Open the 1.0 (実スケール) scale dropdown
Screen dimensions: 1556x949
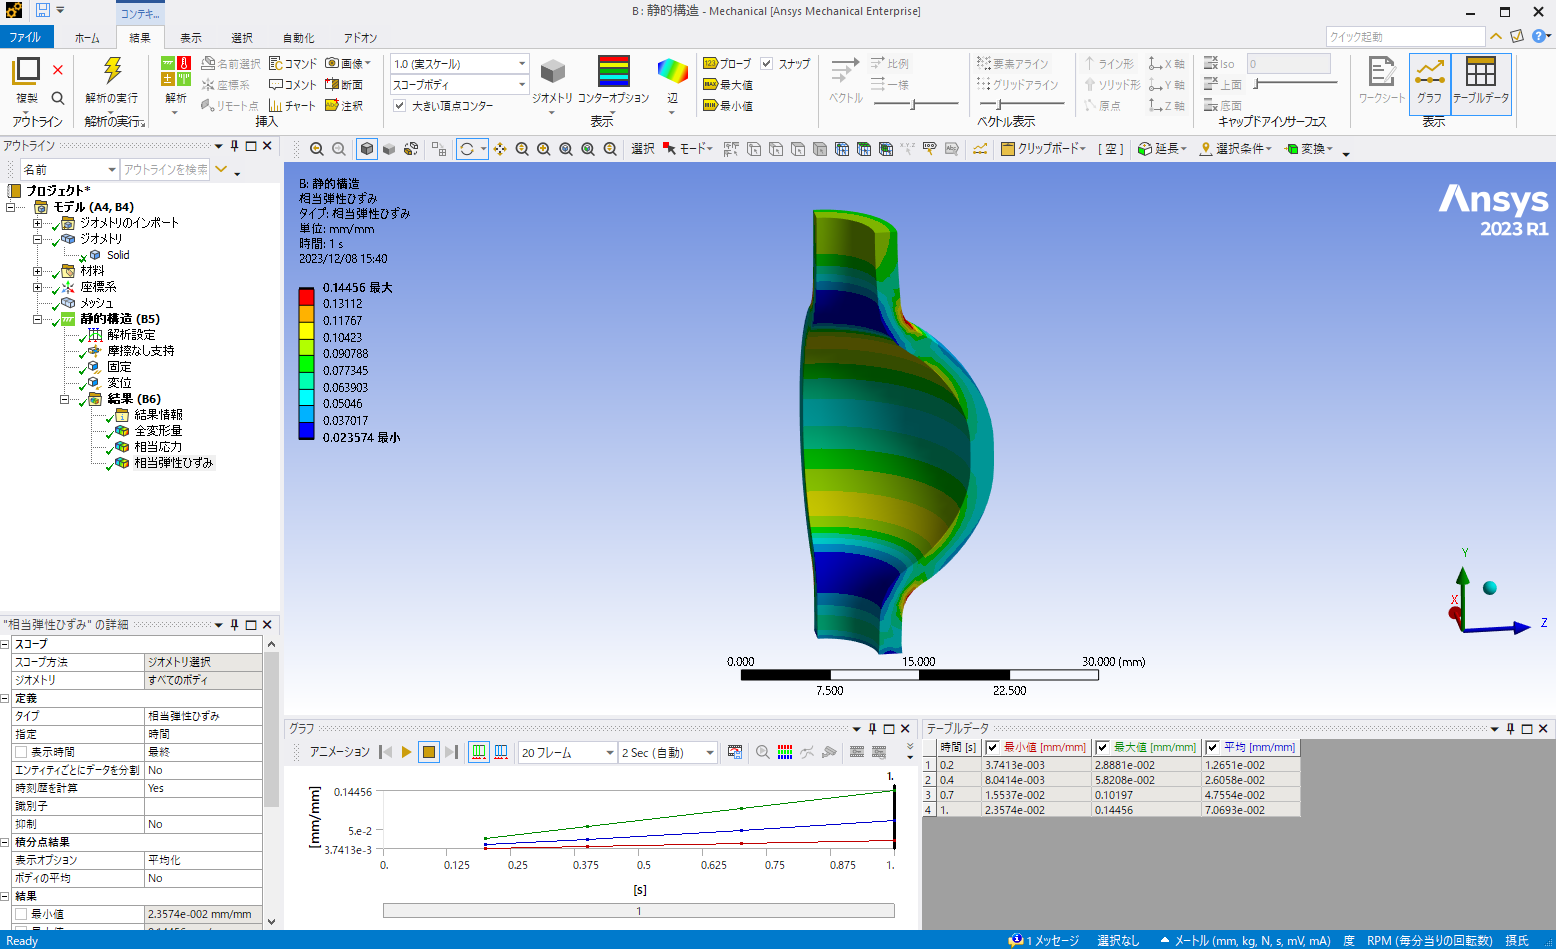coord(459,63)
